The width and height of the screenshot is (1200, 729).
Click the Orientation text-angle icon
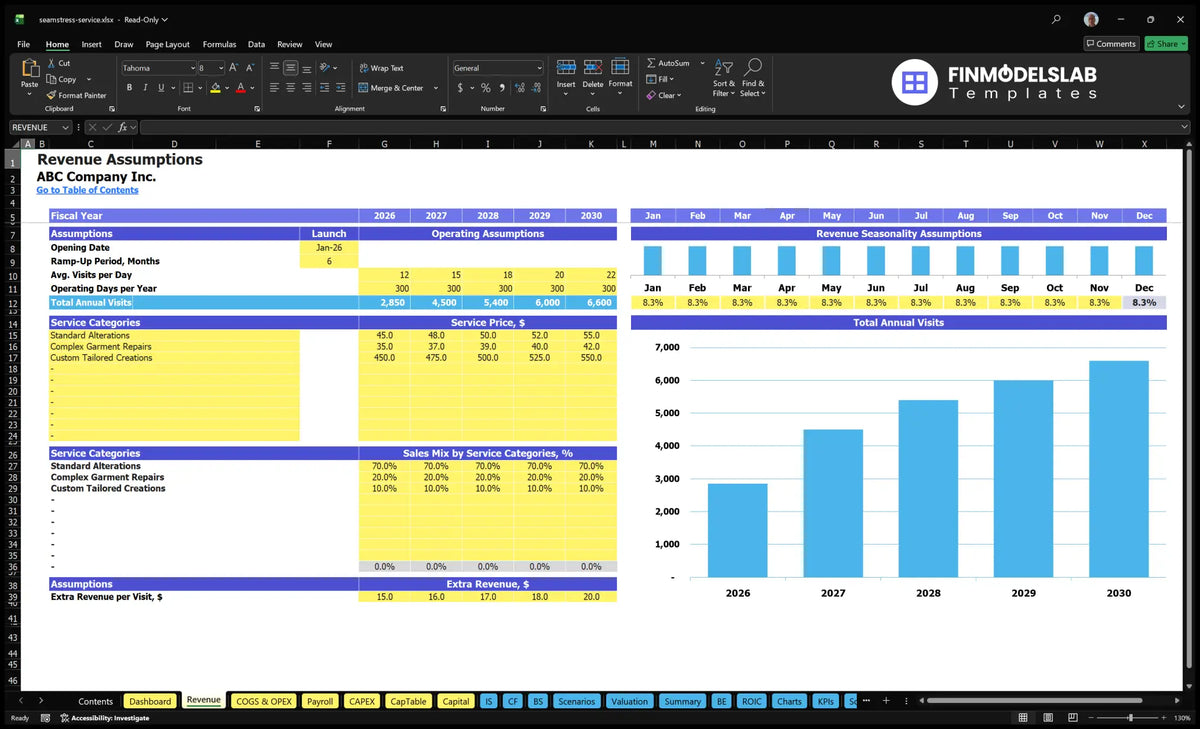tap(326, 68)
